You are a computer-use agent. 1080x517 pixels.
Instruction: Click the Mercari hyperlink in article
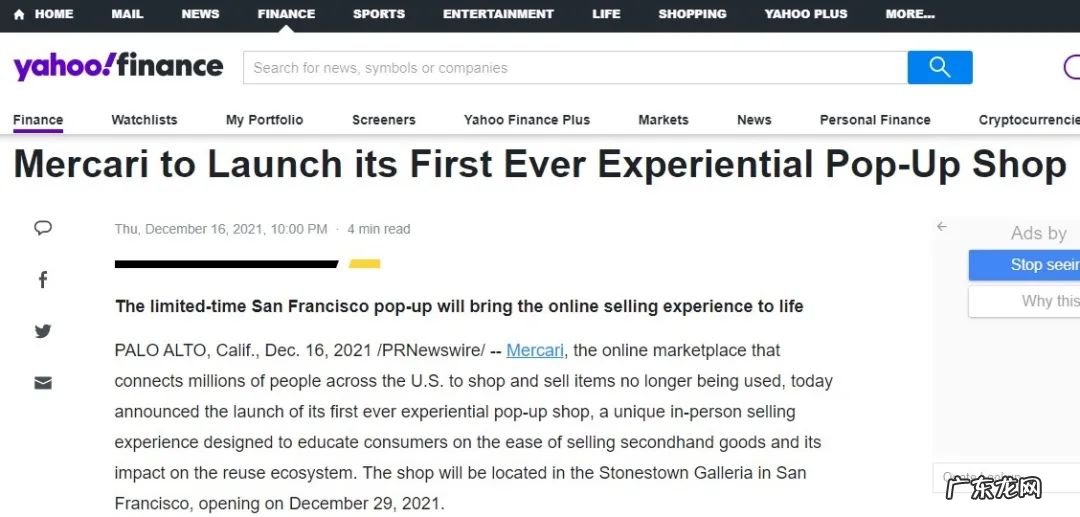535,351
